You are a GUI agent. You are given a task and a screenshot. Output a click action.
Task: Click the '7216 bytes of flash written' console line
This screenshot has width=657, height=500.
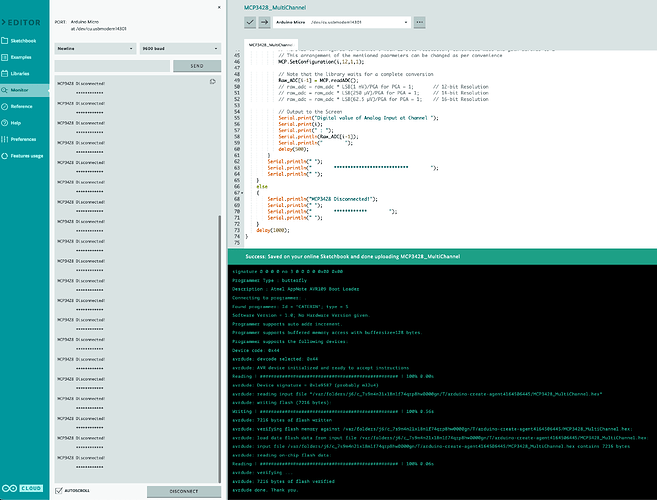[x=282, y=420]
